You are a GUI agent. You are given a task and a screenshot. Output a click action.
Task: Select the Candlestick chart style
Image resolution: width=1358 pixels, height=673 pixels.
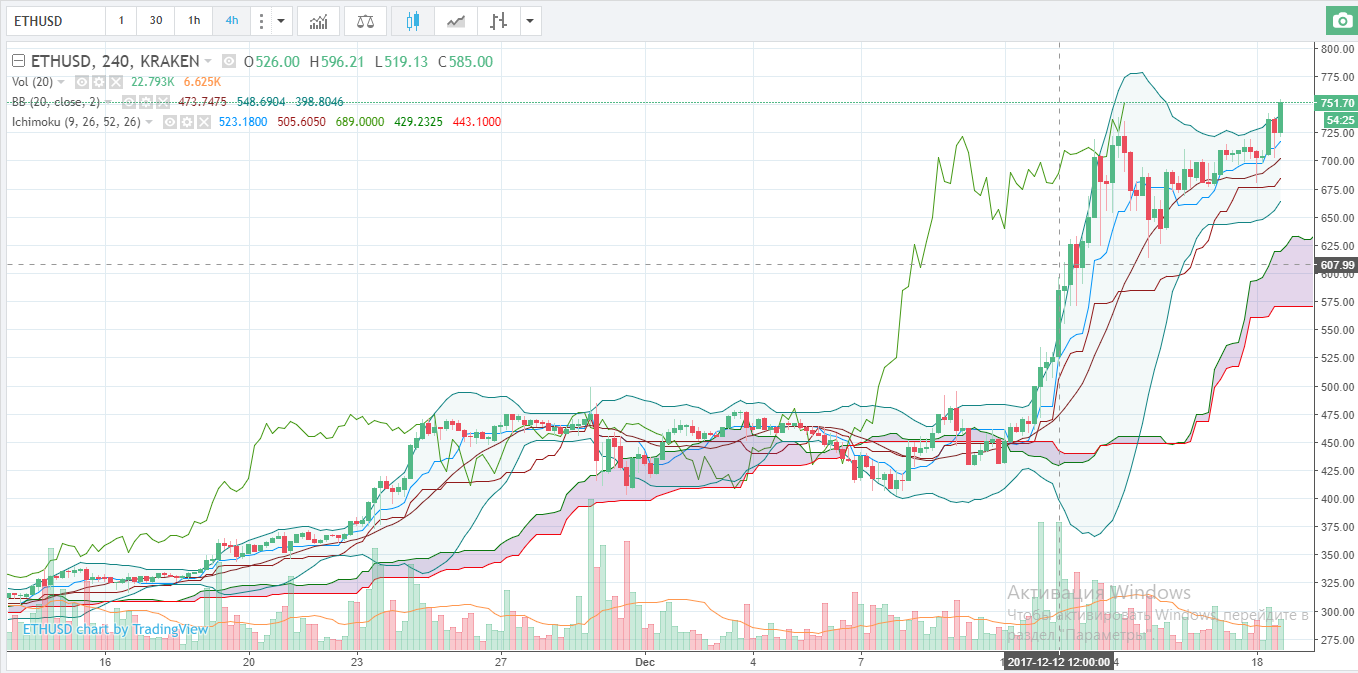[412, 20]
